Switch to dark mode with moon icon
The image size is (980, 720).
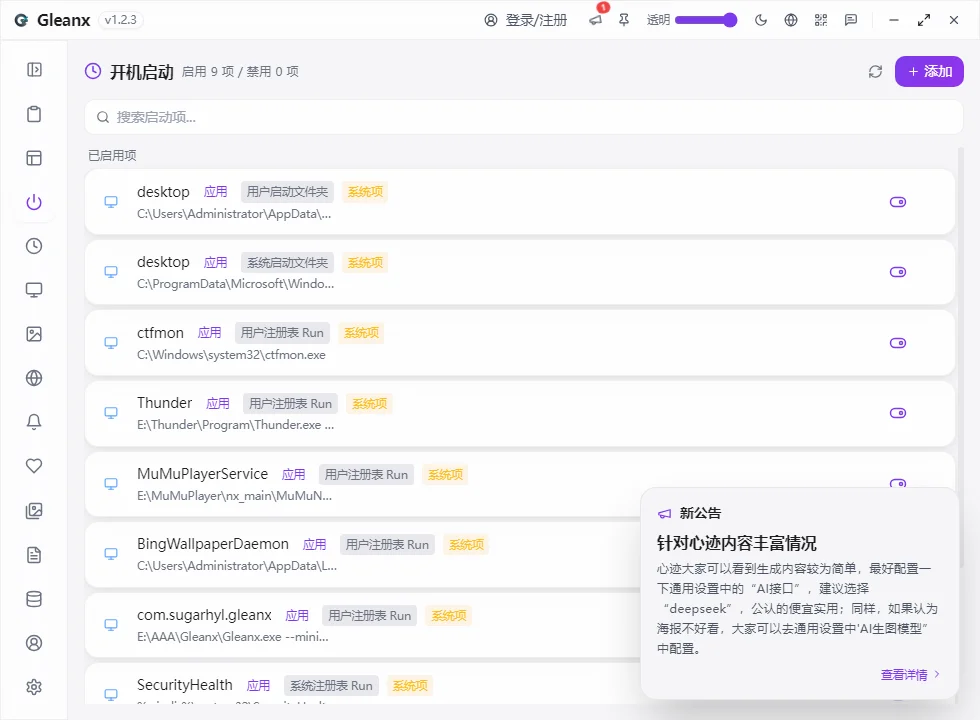pos(761,20)
